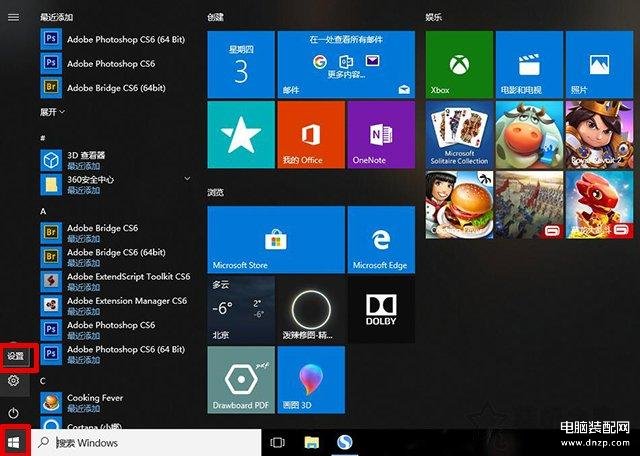This screenshot has height=456, width=640.
Task: Click the C letter group header
Action: pos(42,381)
